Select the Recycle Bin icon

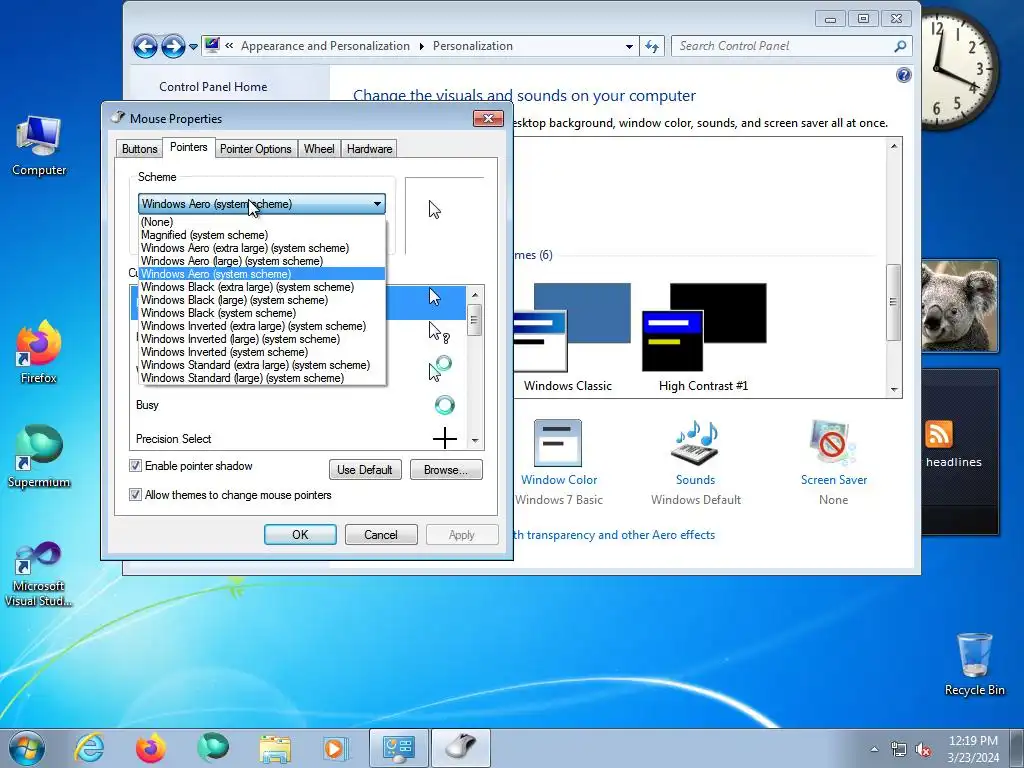coord(974,664)
